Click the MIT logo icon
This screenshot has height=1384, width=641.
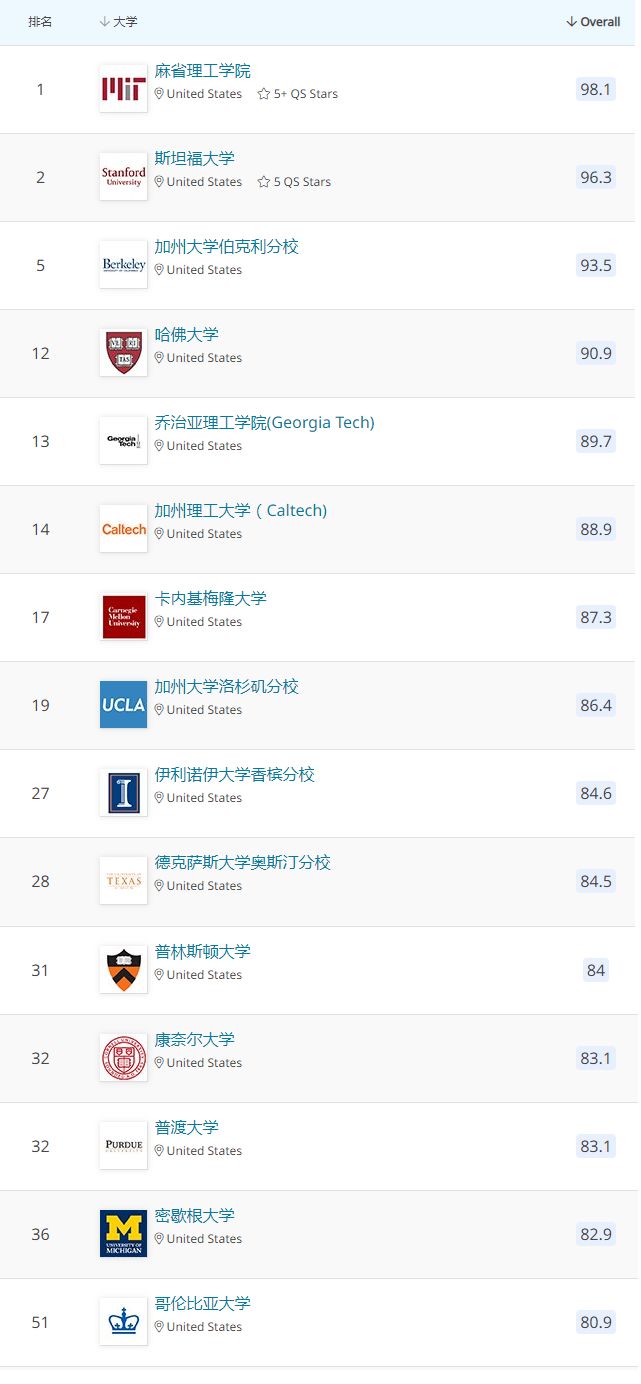tap(123, 89)
